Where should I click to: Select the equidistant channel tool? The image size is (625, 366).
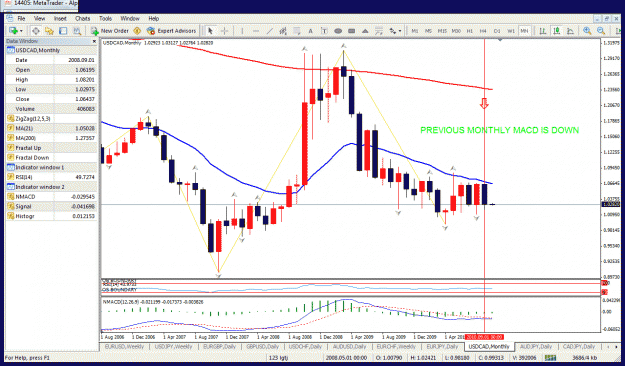coord(283,31)
